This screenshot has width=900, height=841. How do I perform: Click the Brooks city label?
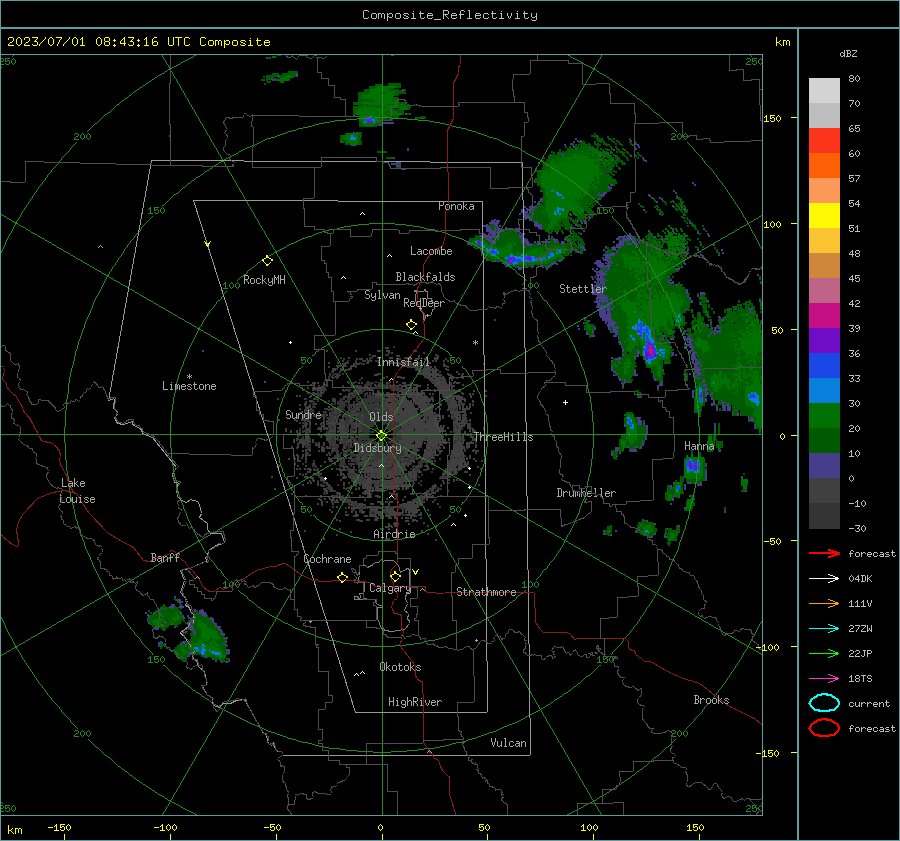click(711, 700)
